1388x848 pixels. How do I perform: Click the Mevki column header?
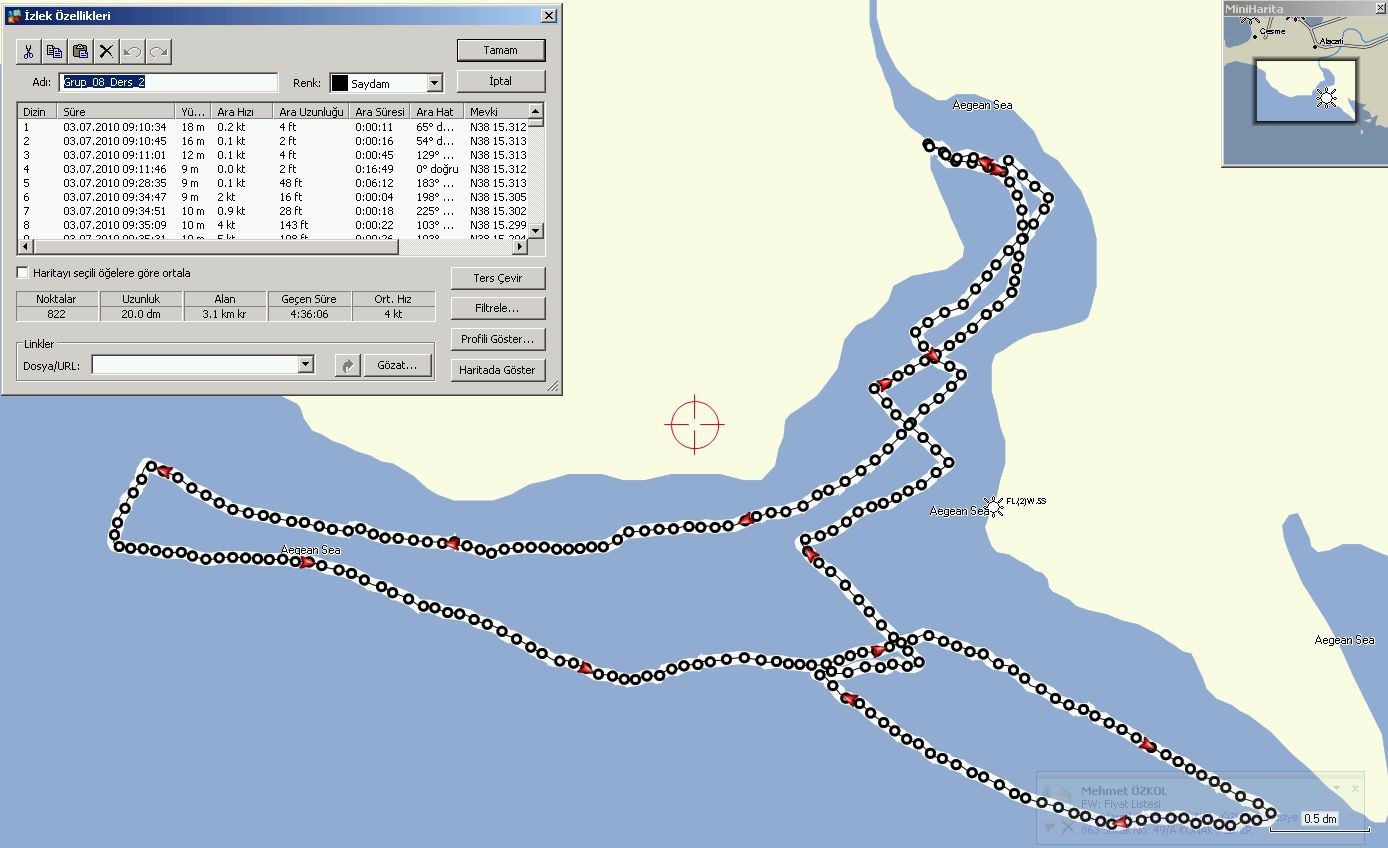coord(496,111)
